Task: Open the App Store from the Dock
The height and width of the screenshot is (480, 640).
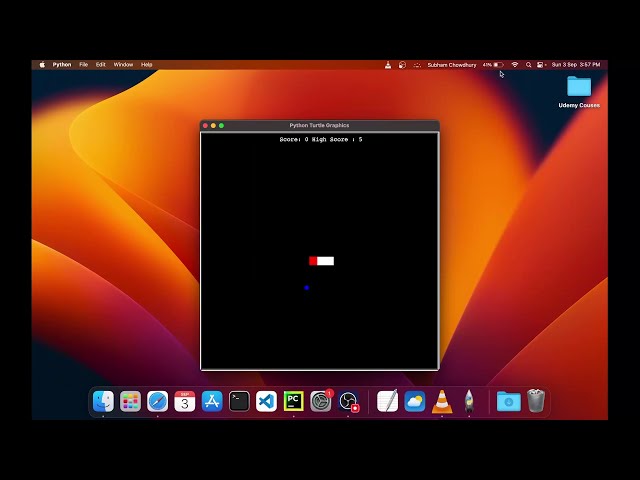Action: [212, 401]
